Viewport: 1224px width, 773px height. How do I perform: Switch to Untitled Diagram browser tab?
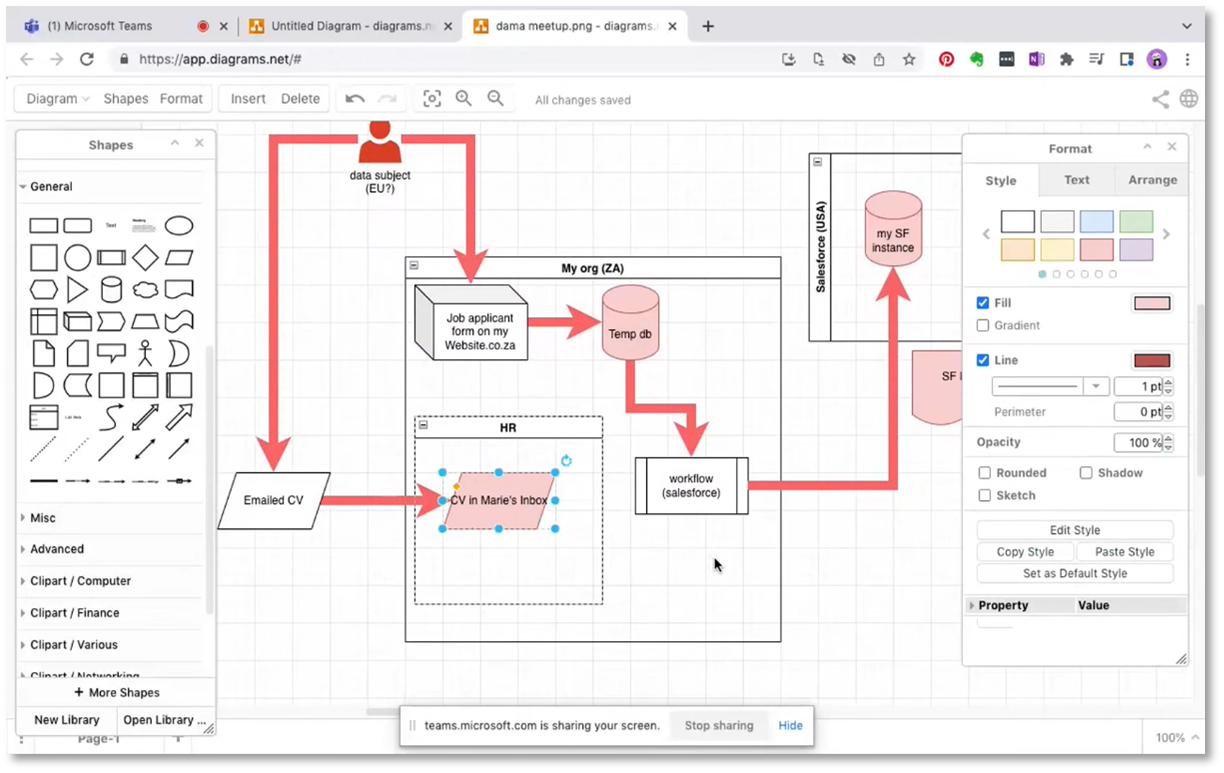coord(350,26)
